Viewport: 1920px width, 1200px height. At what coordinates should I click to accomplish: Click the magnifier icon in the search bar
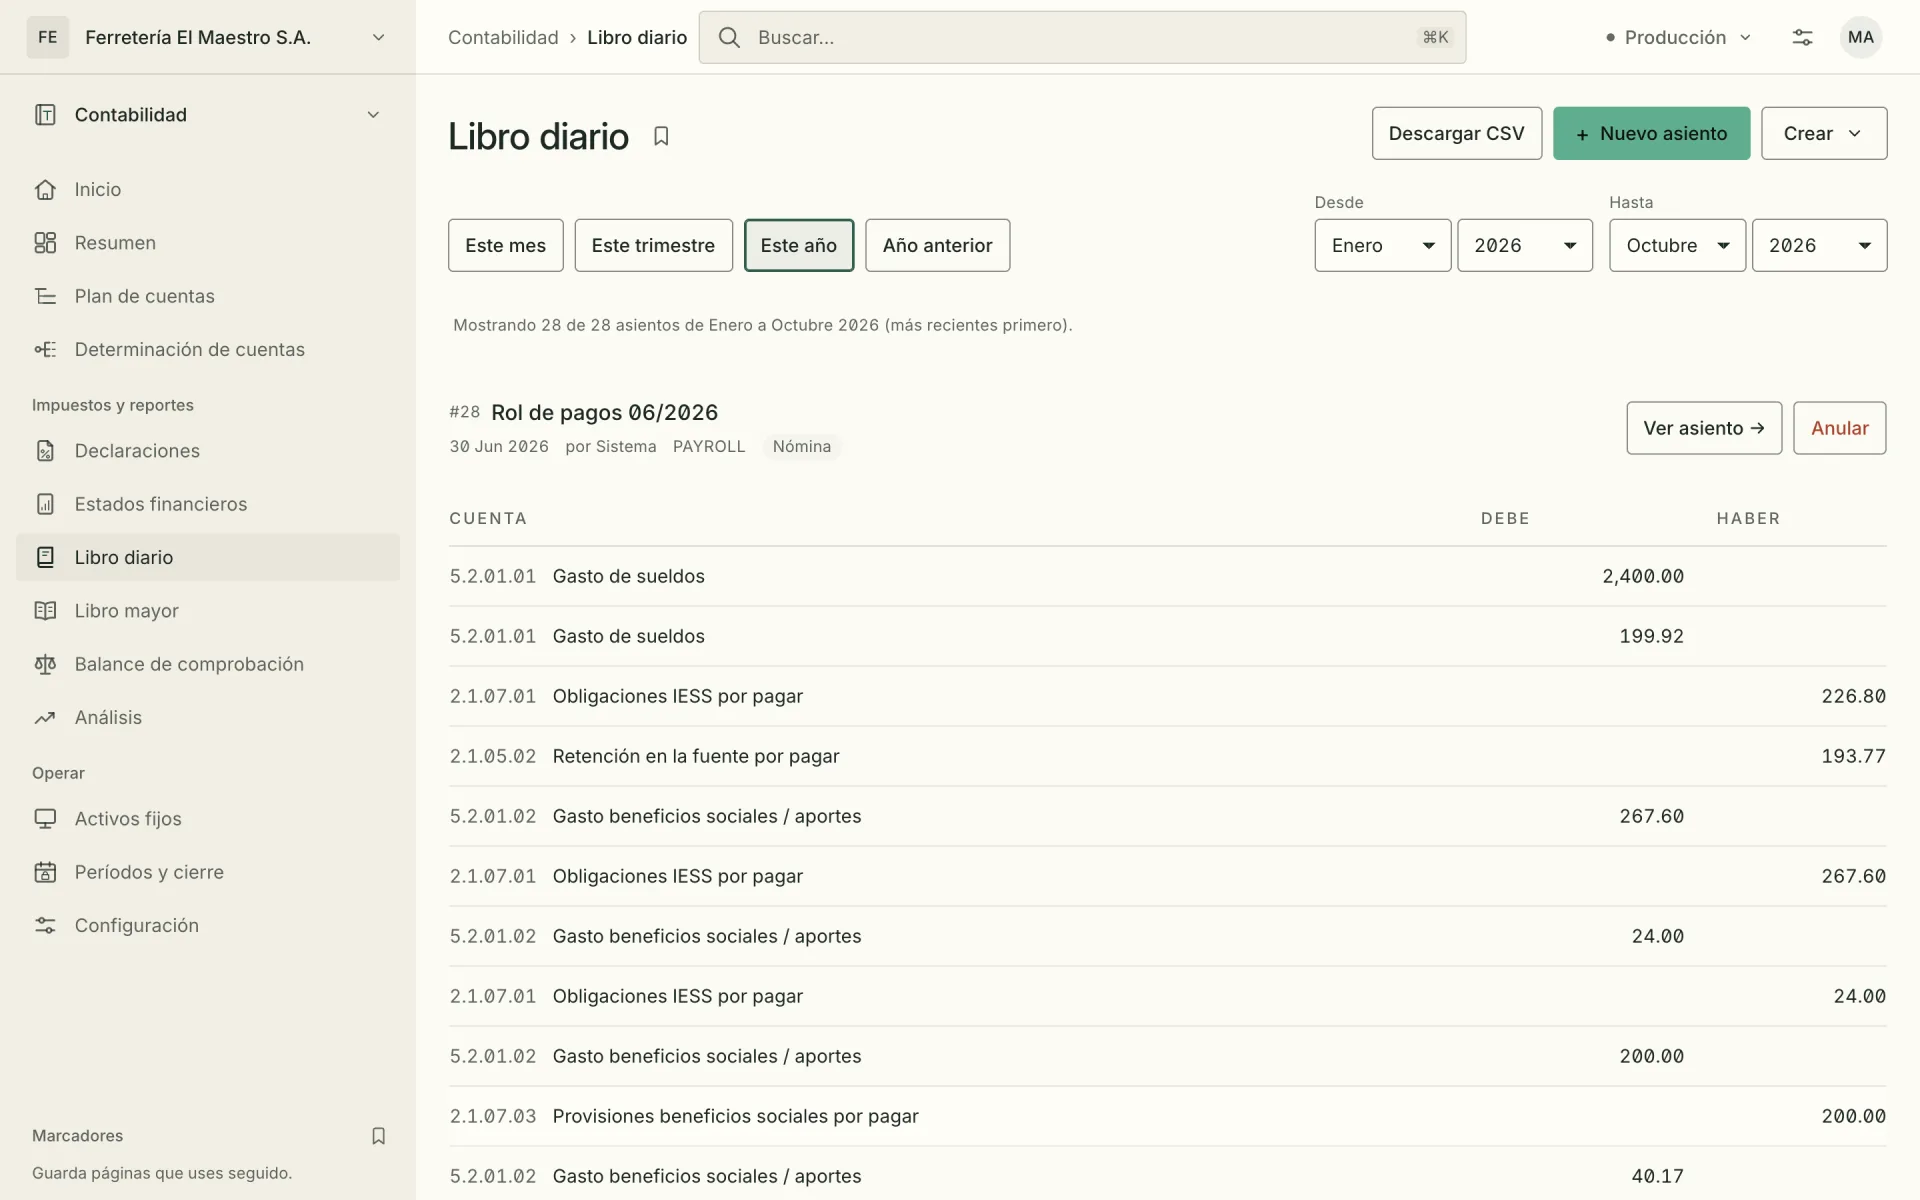pyautogui.click(x=729, y=37)
